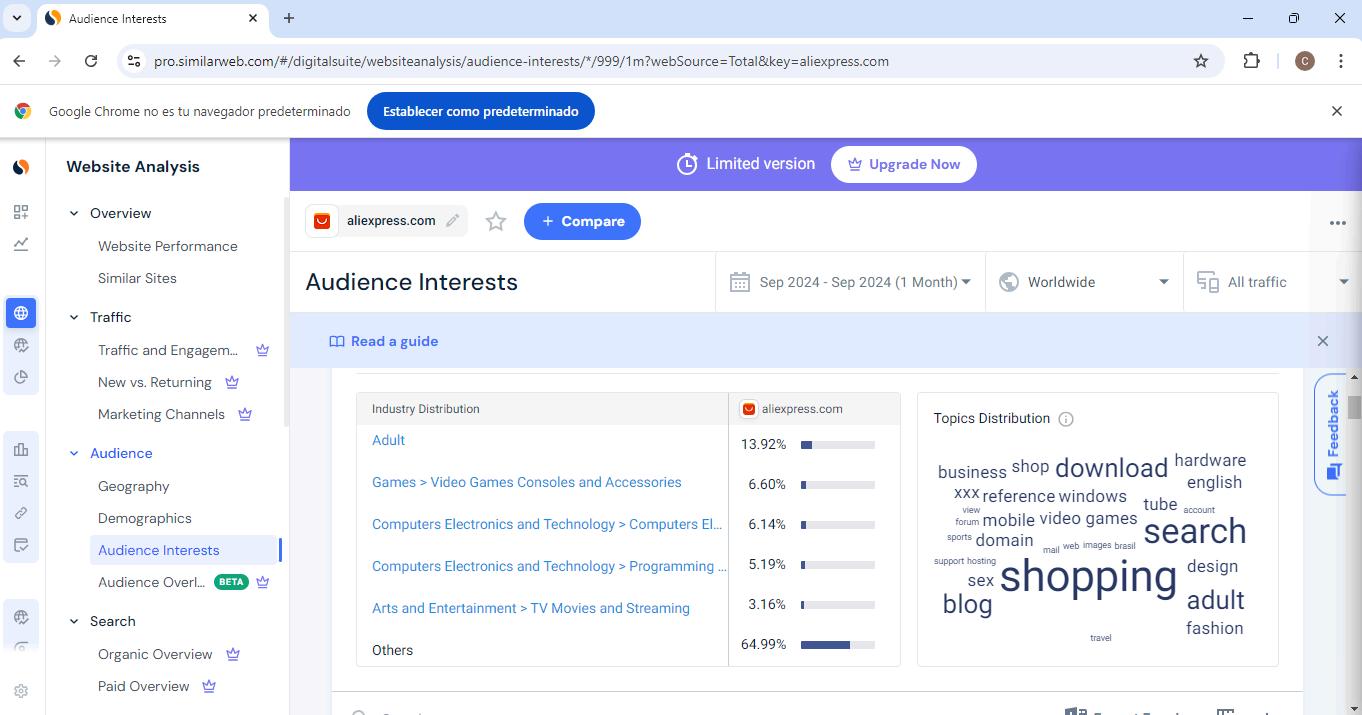This screenshot has width=1362, height=715.
Task: Open the globe Website Analysis sidebar icon
Action: (x=21, y=313)
